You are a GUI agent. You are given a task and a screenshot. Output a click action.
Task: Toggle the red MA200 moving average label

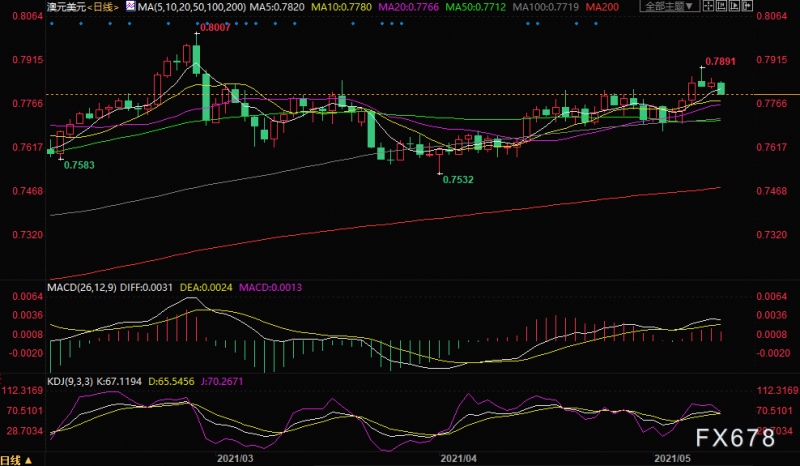point(603,6)
